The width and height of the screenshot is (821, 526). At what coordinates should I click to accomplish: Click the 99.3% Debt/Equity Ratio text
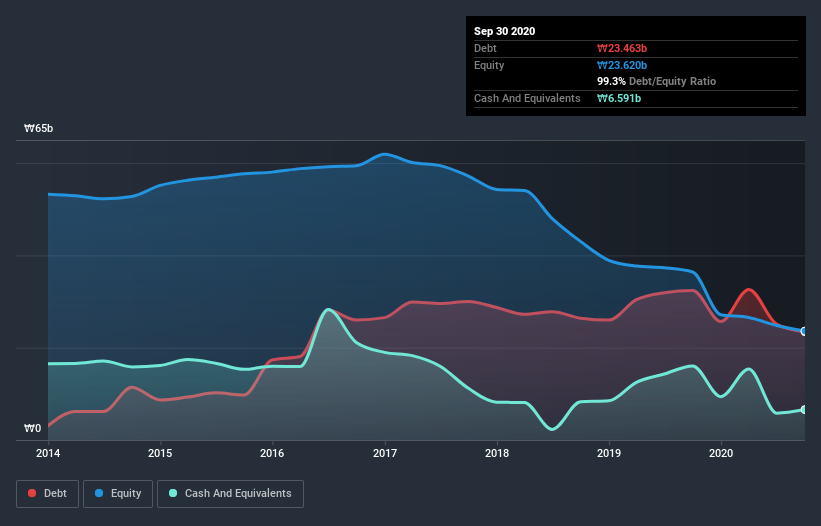(656, 81)
